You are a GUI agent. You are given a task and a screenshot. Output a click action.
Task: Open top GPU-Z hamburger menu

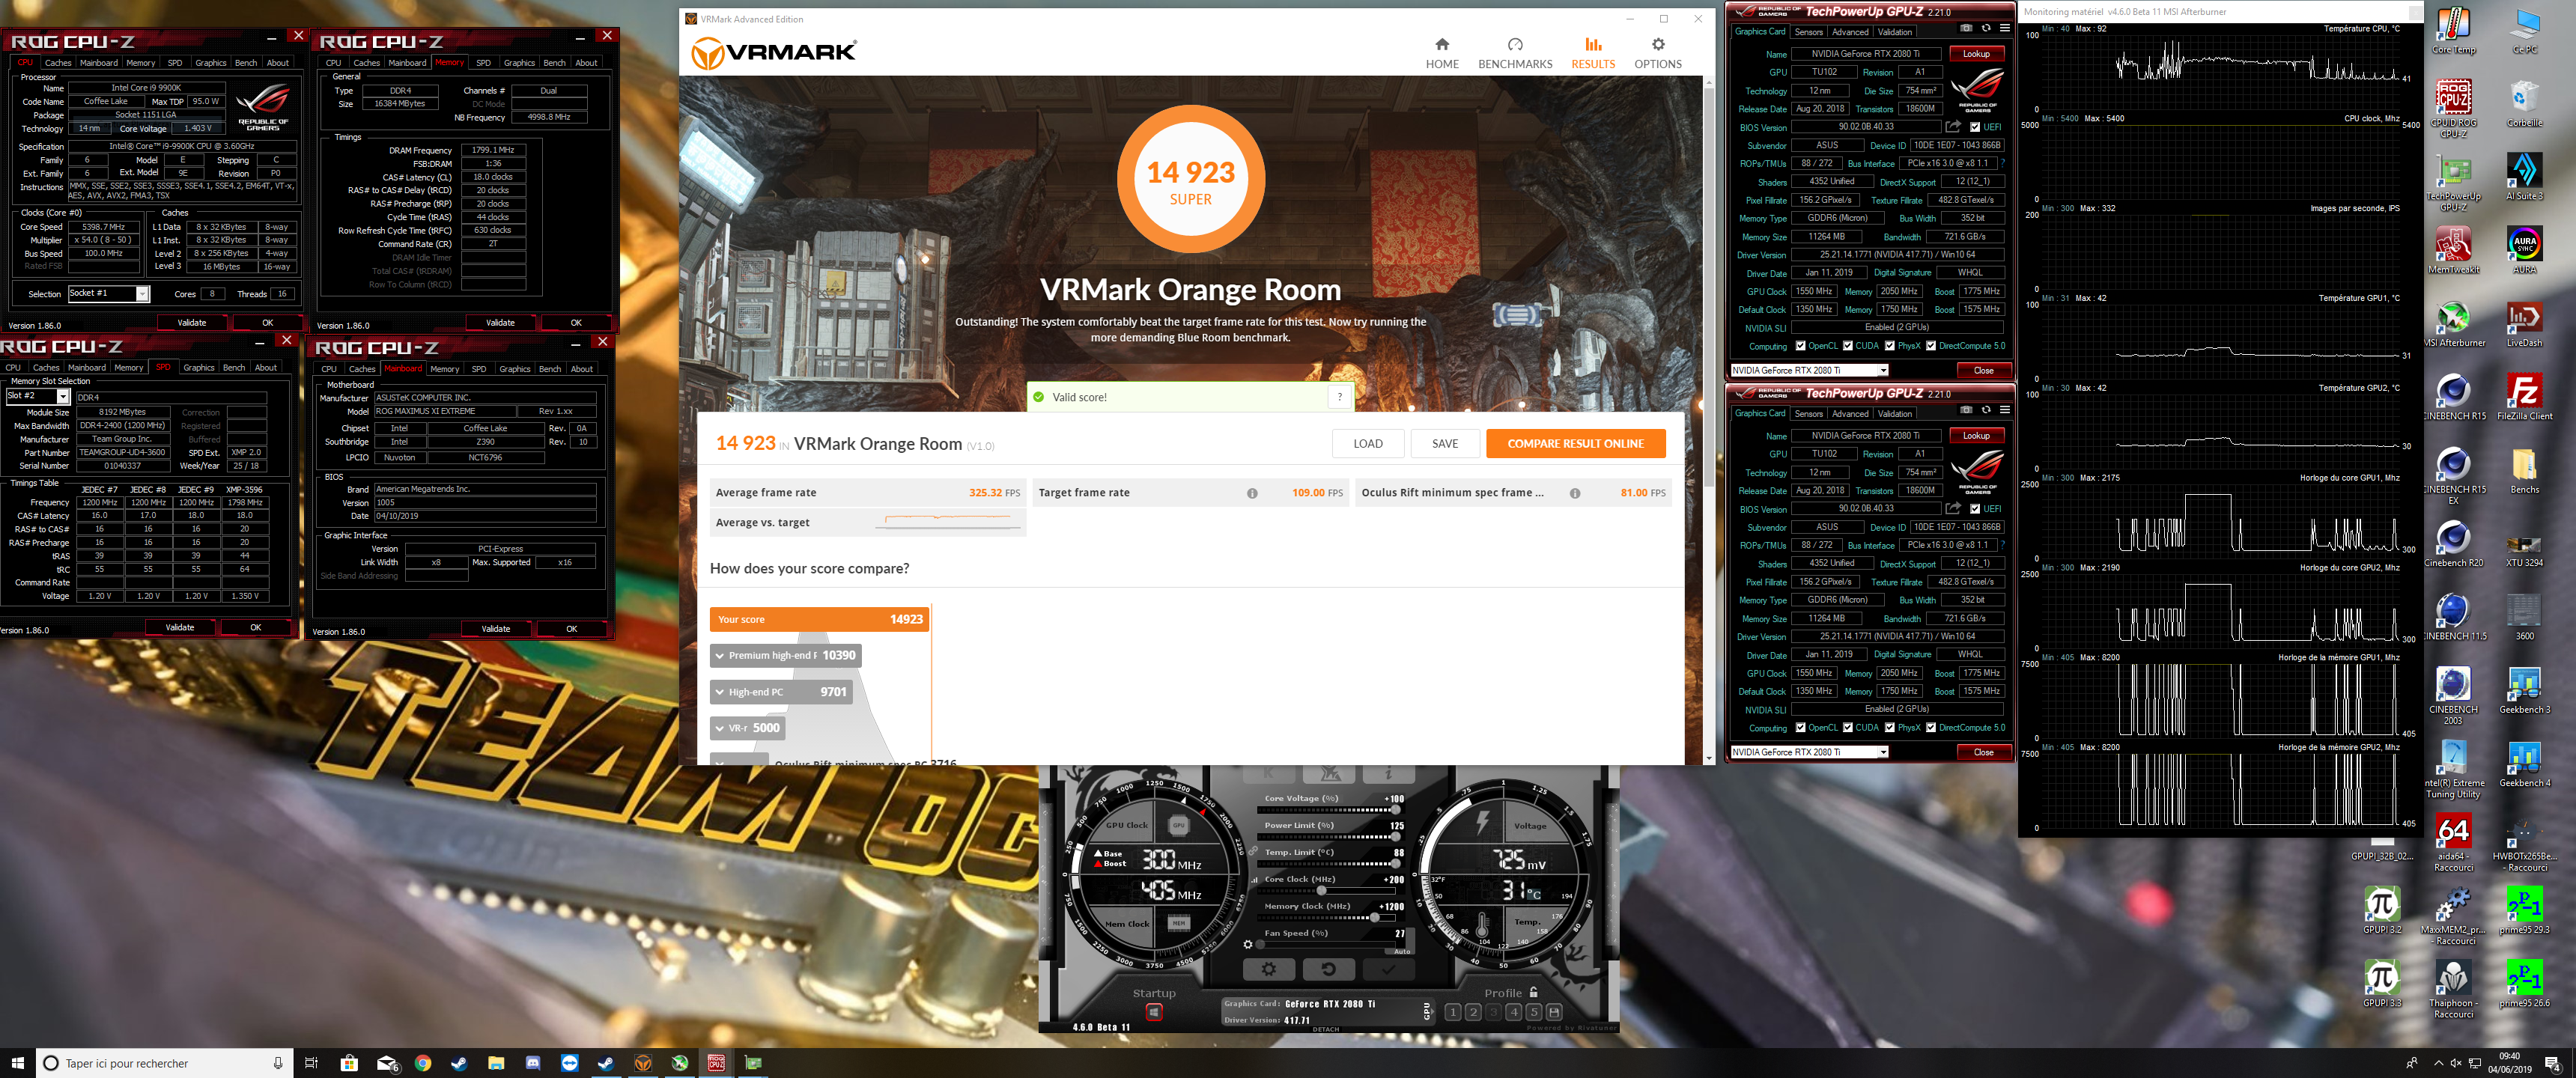pos(2004,28)
